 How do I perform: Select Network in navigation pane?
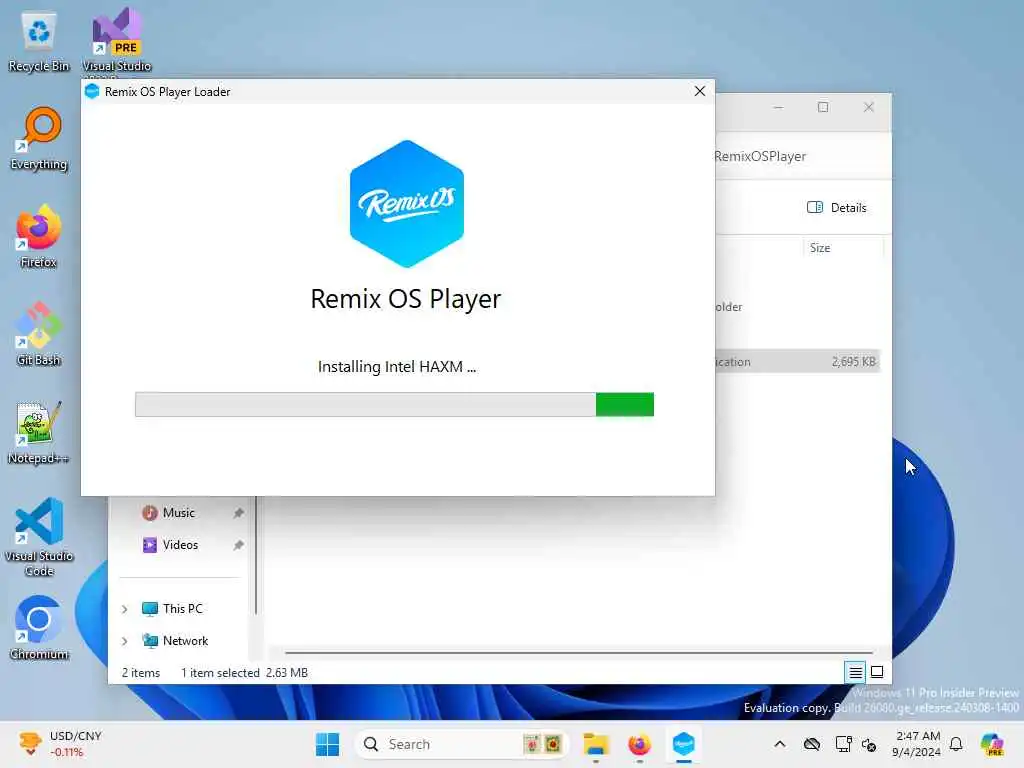click(x=185, y=641)
